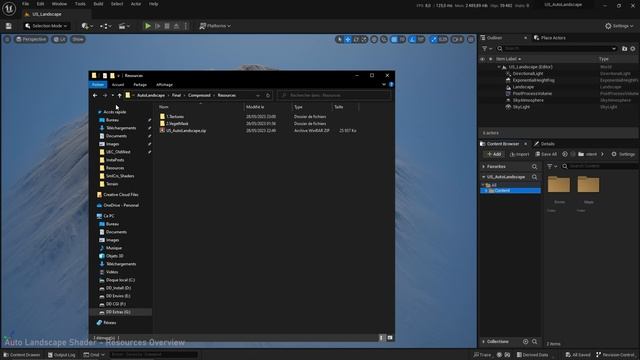Adjust the camera speed control

coord(458,40)
